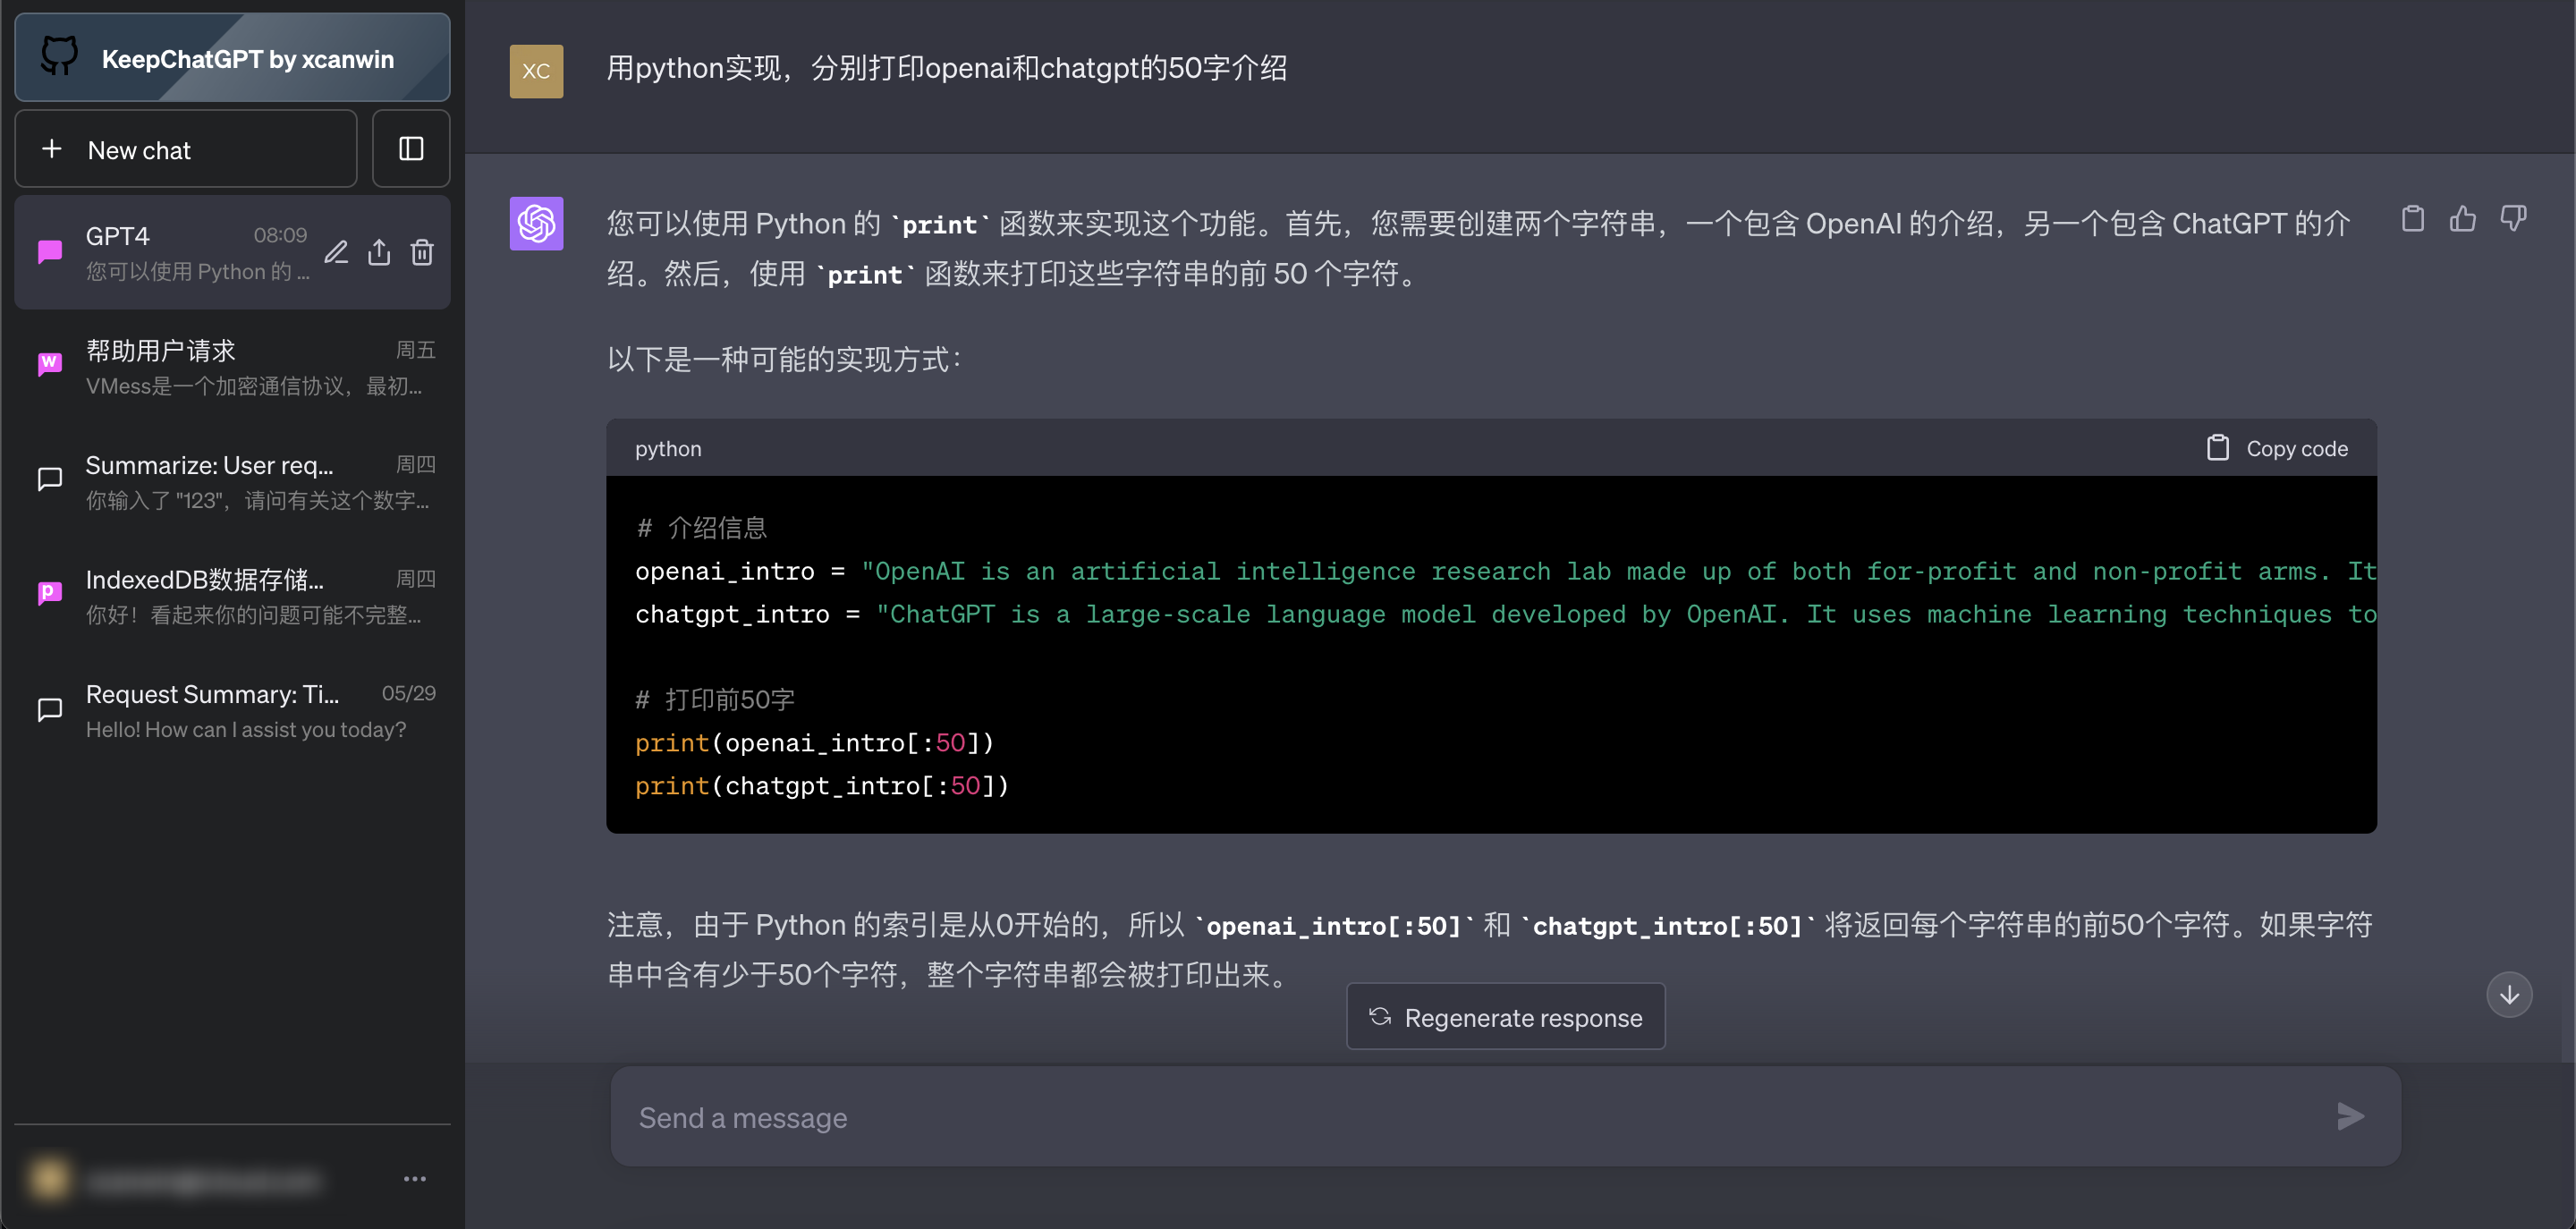Click chat bubble icon beside Summarize chat
2576x1229 pixels.
tap(50, 479)
